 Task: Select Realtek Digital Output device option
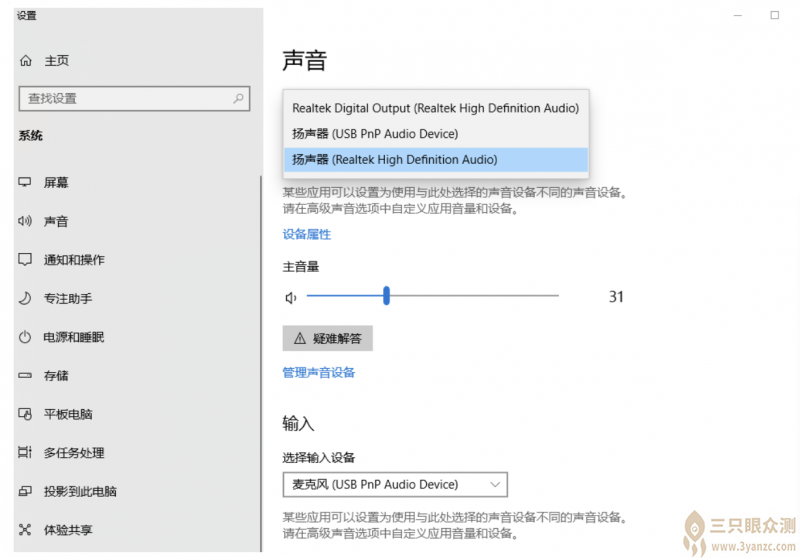(436, 108)
